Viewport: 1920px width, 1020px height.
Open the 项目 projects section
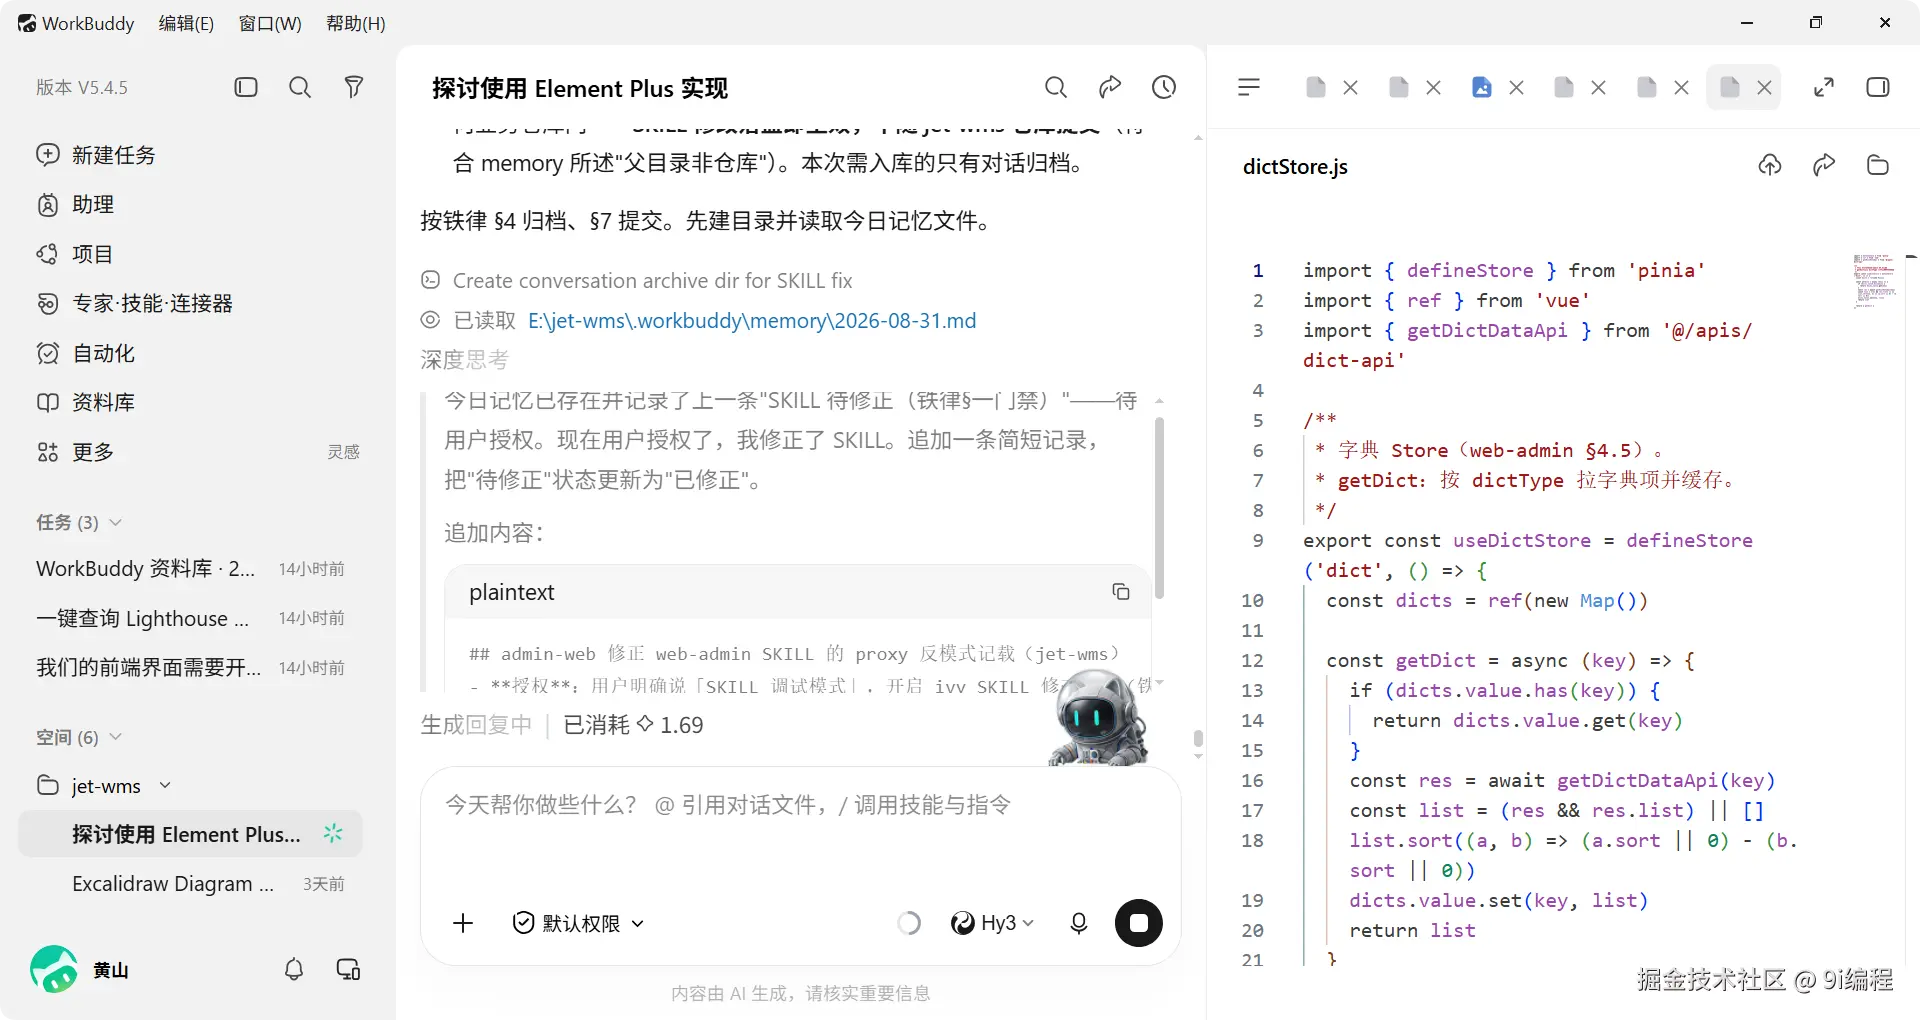[75, 254]
